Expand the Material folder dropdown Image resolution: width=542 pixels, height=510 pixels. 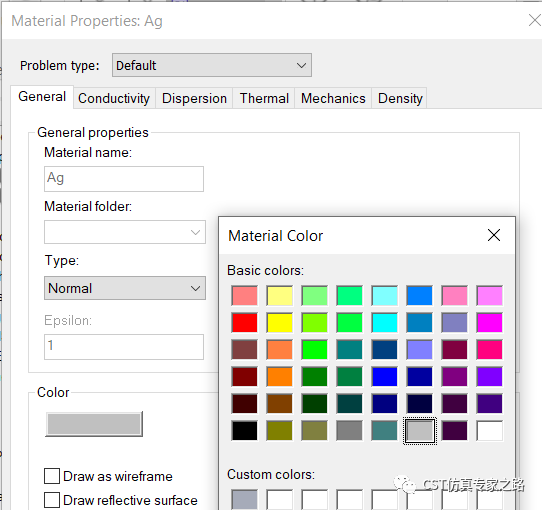tap(125, 232)
